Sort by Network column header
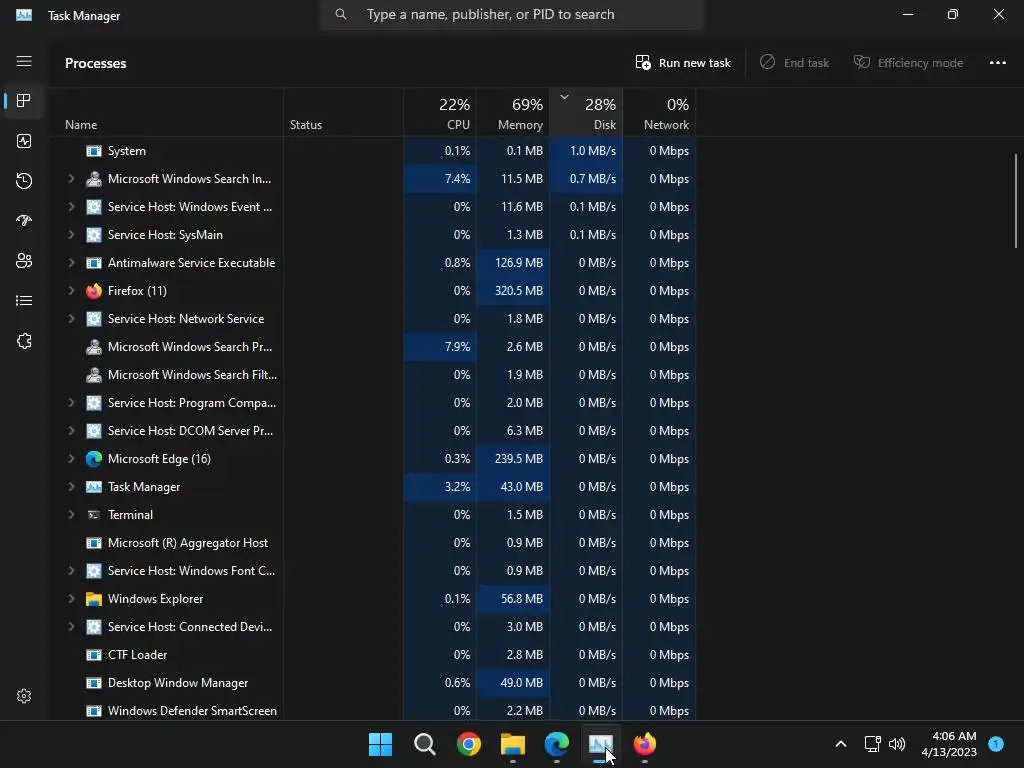Screen dimensions: 1024x768 (660, 113)
